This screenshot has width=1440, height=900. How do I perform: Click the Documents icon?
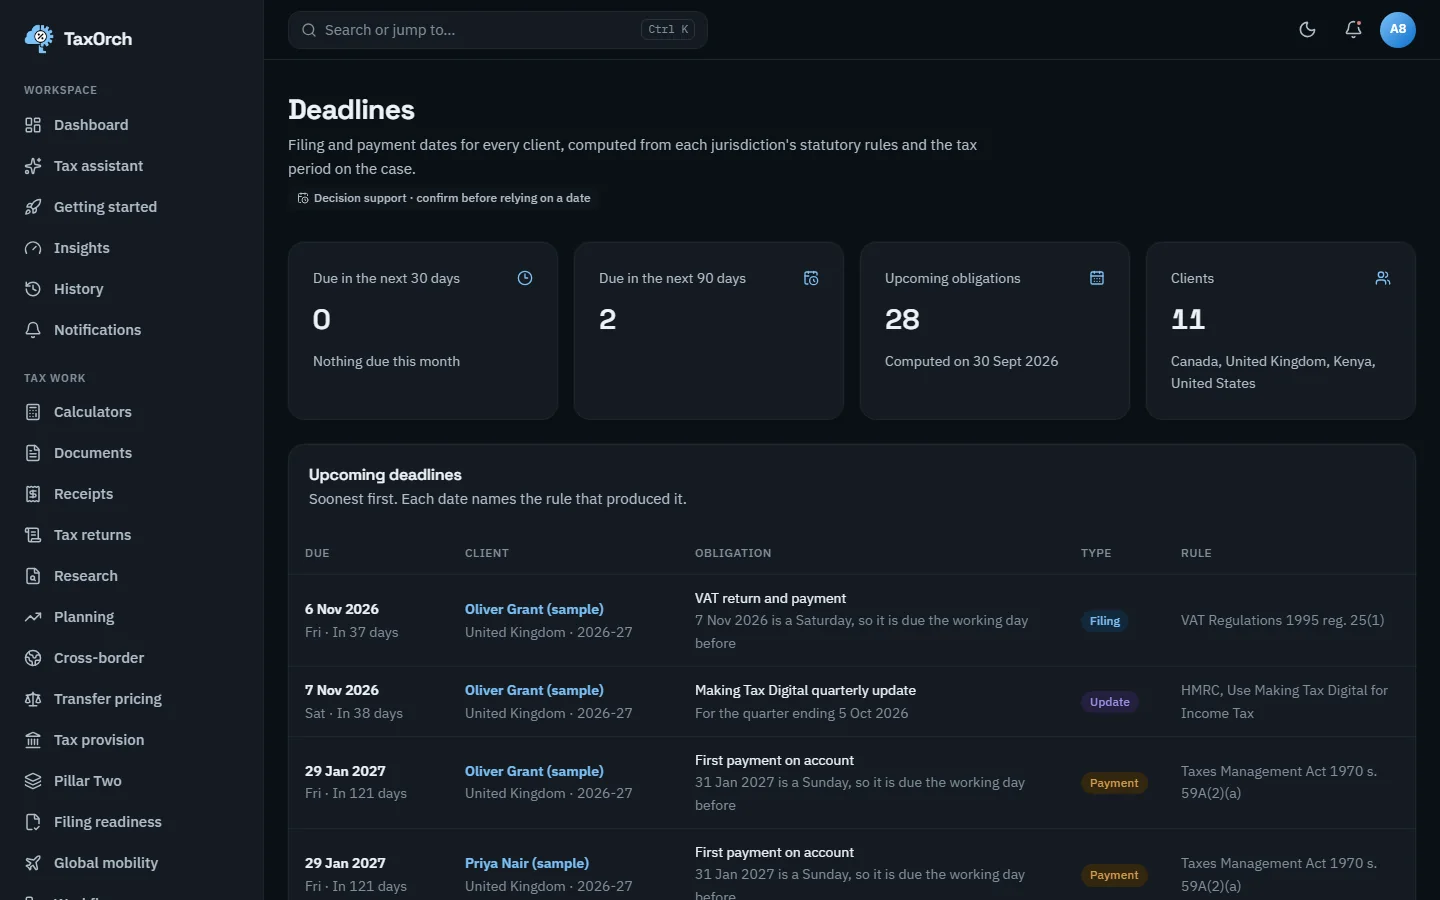click(33, 453)
